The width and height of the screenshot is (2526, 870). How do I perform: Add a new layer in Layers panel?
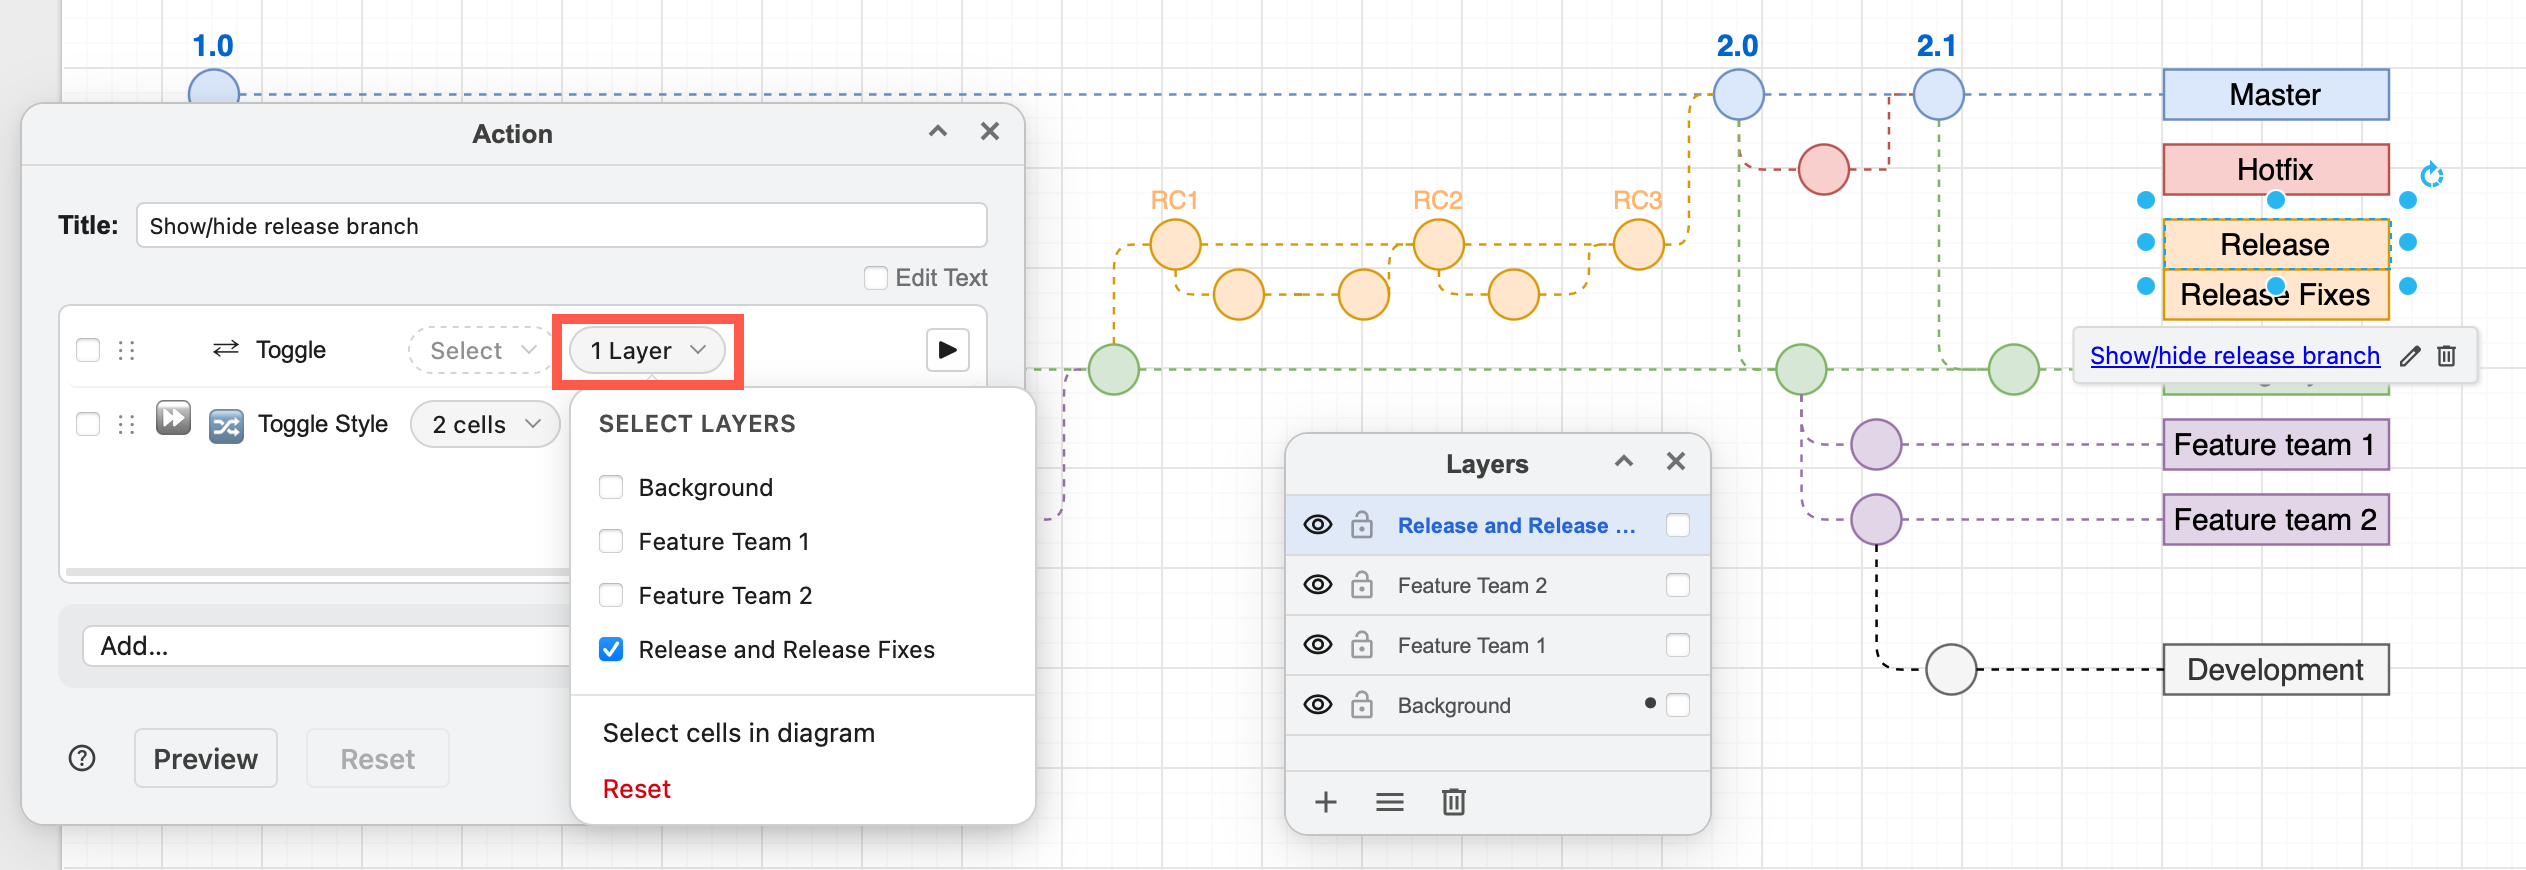click(x=1326, y=802)
